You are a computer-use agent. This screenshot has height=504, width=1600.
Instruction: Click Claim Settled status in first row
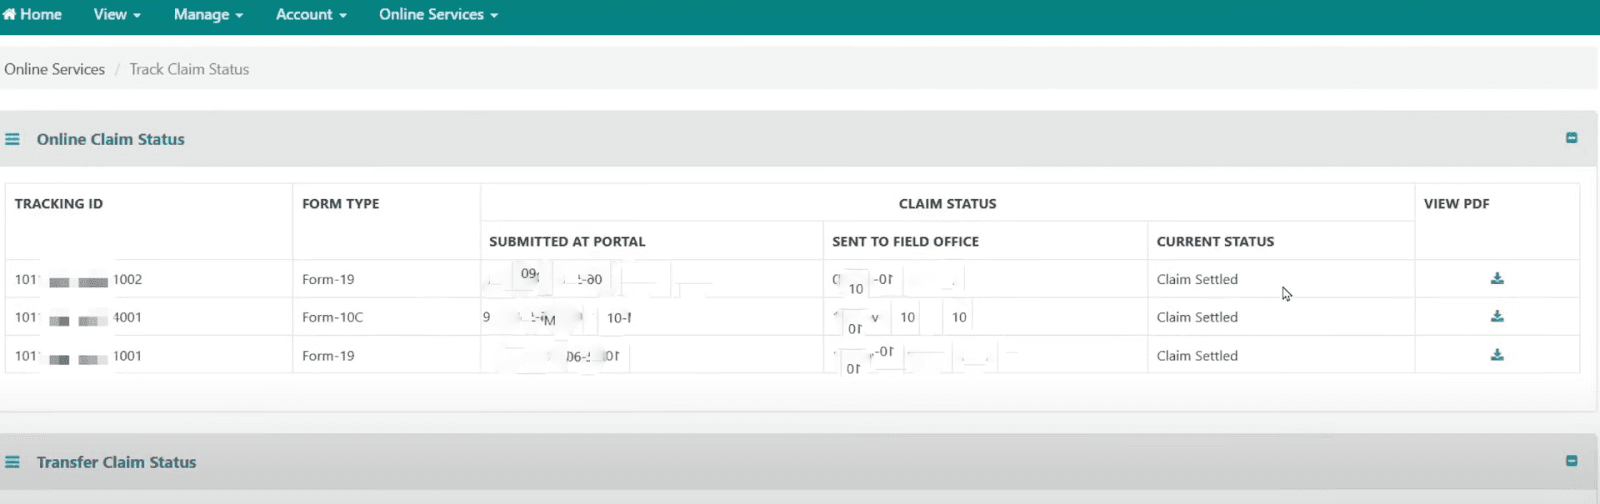click(1197, 280)
